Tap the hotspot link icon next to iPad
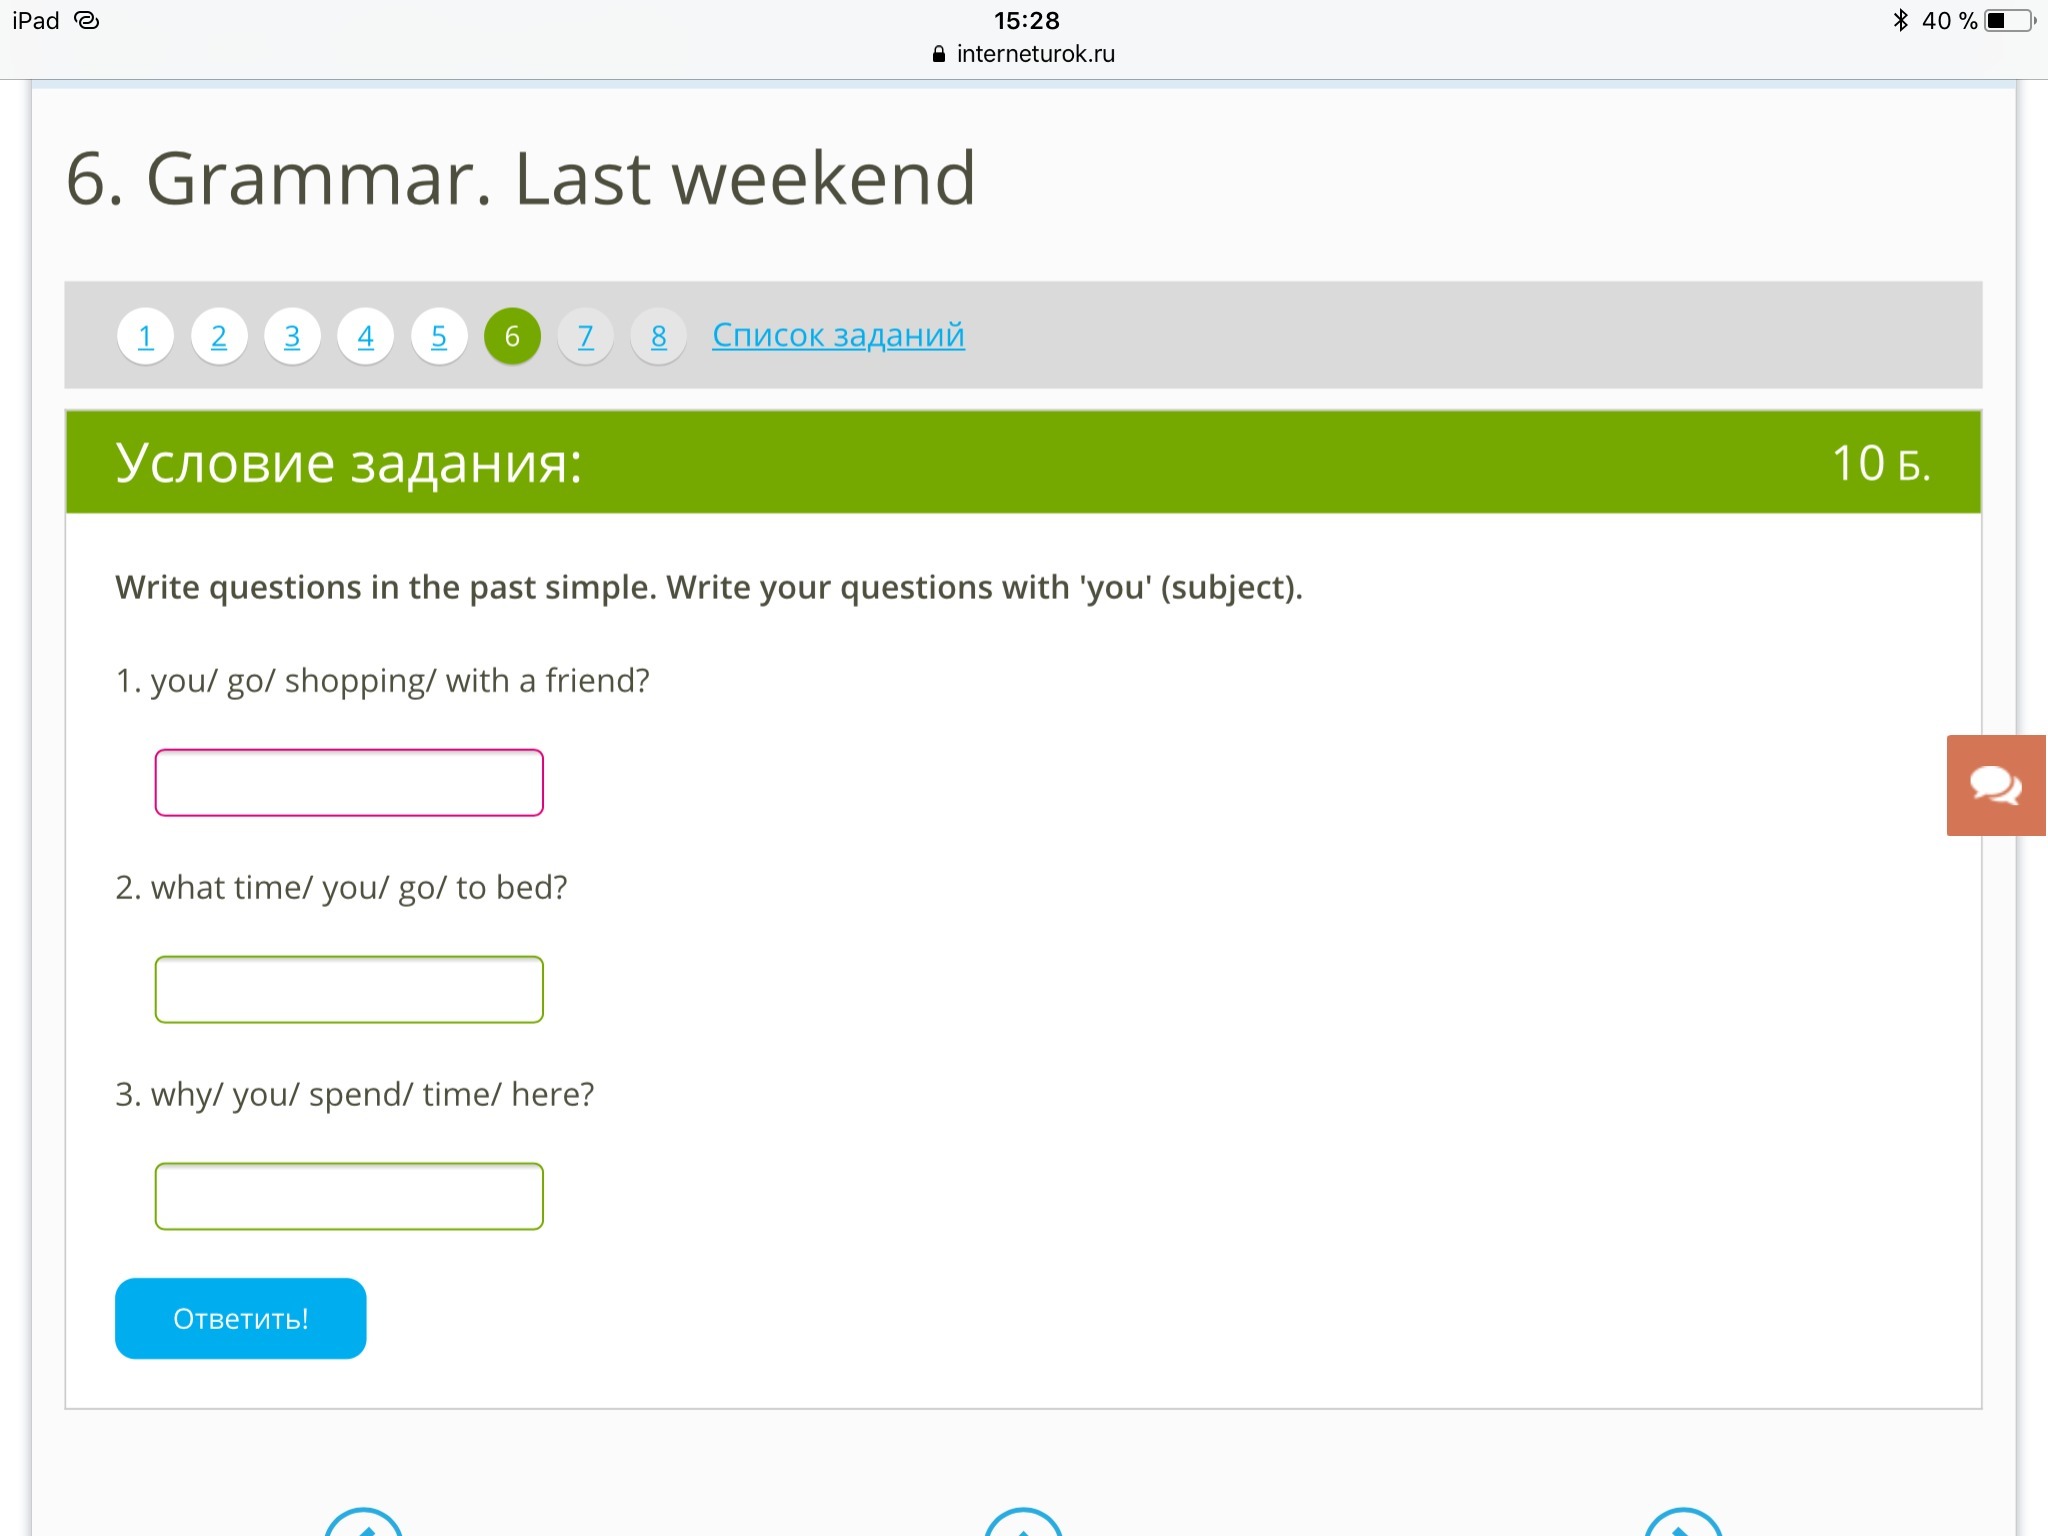 click(x=87, y=20)
